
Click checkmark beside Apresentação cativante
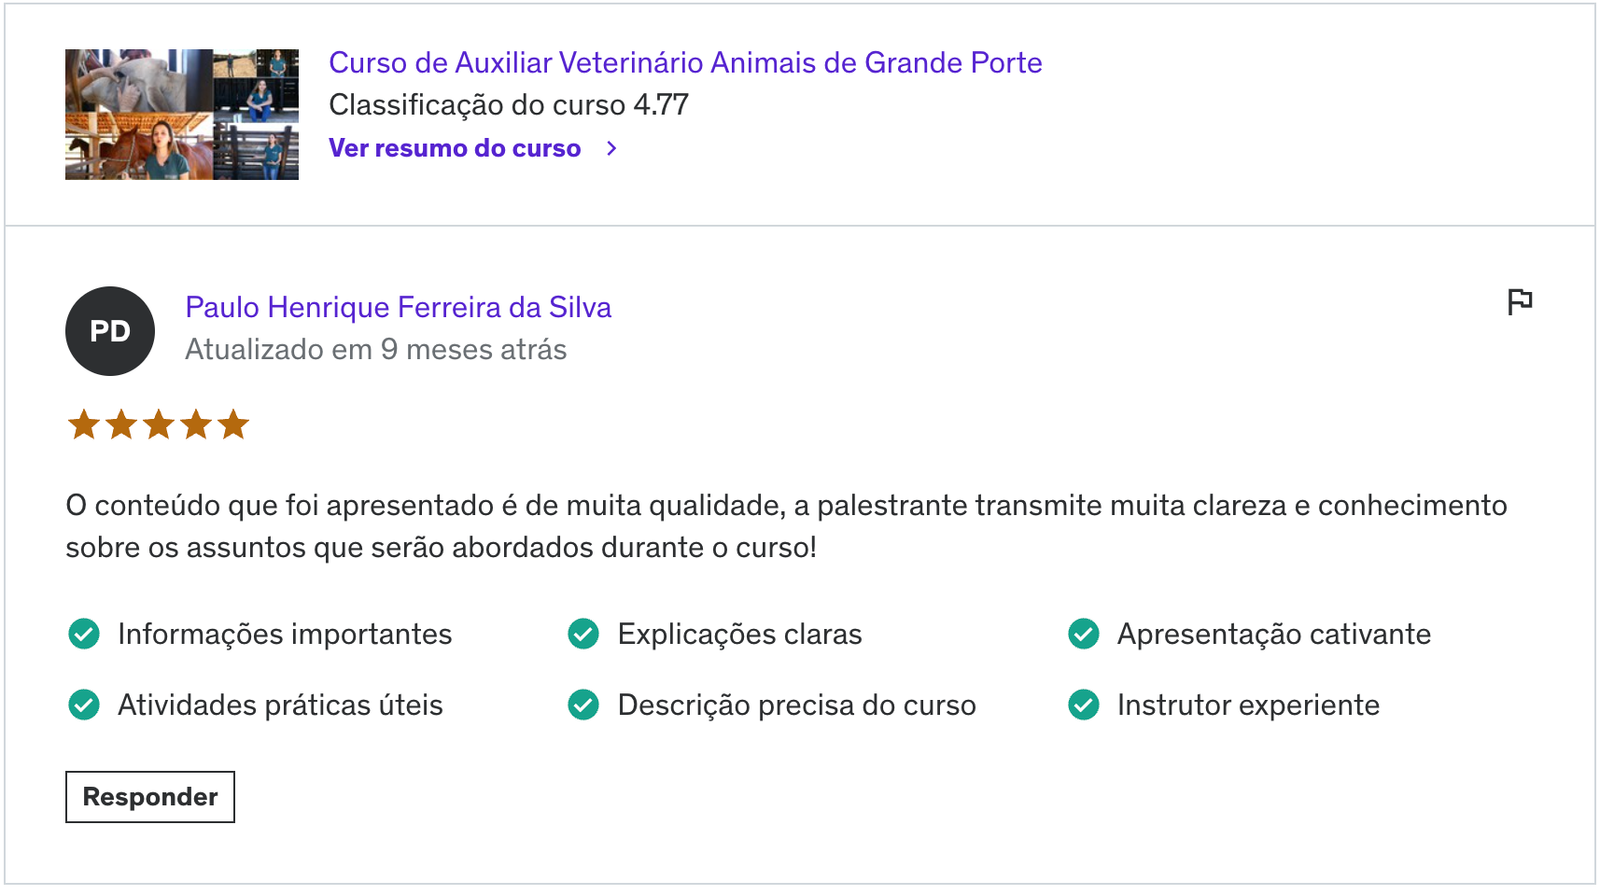[1083, 634]
